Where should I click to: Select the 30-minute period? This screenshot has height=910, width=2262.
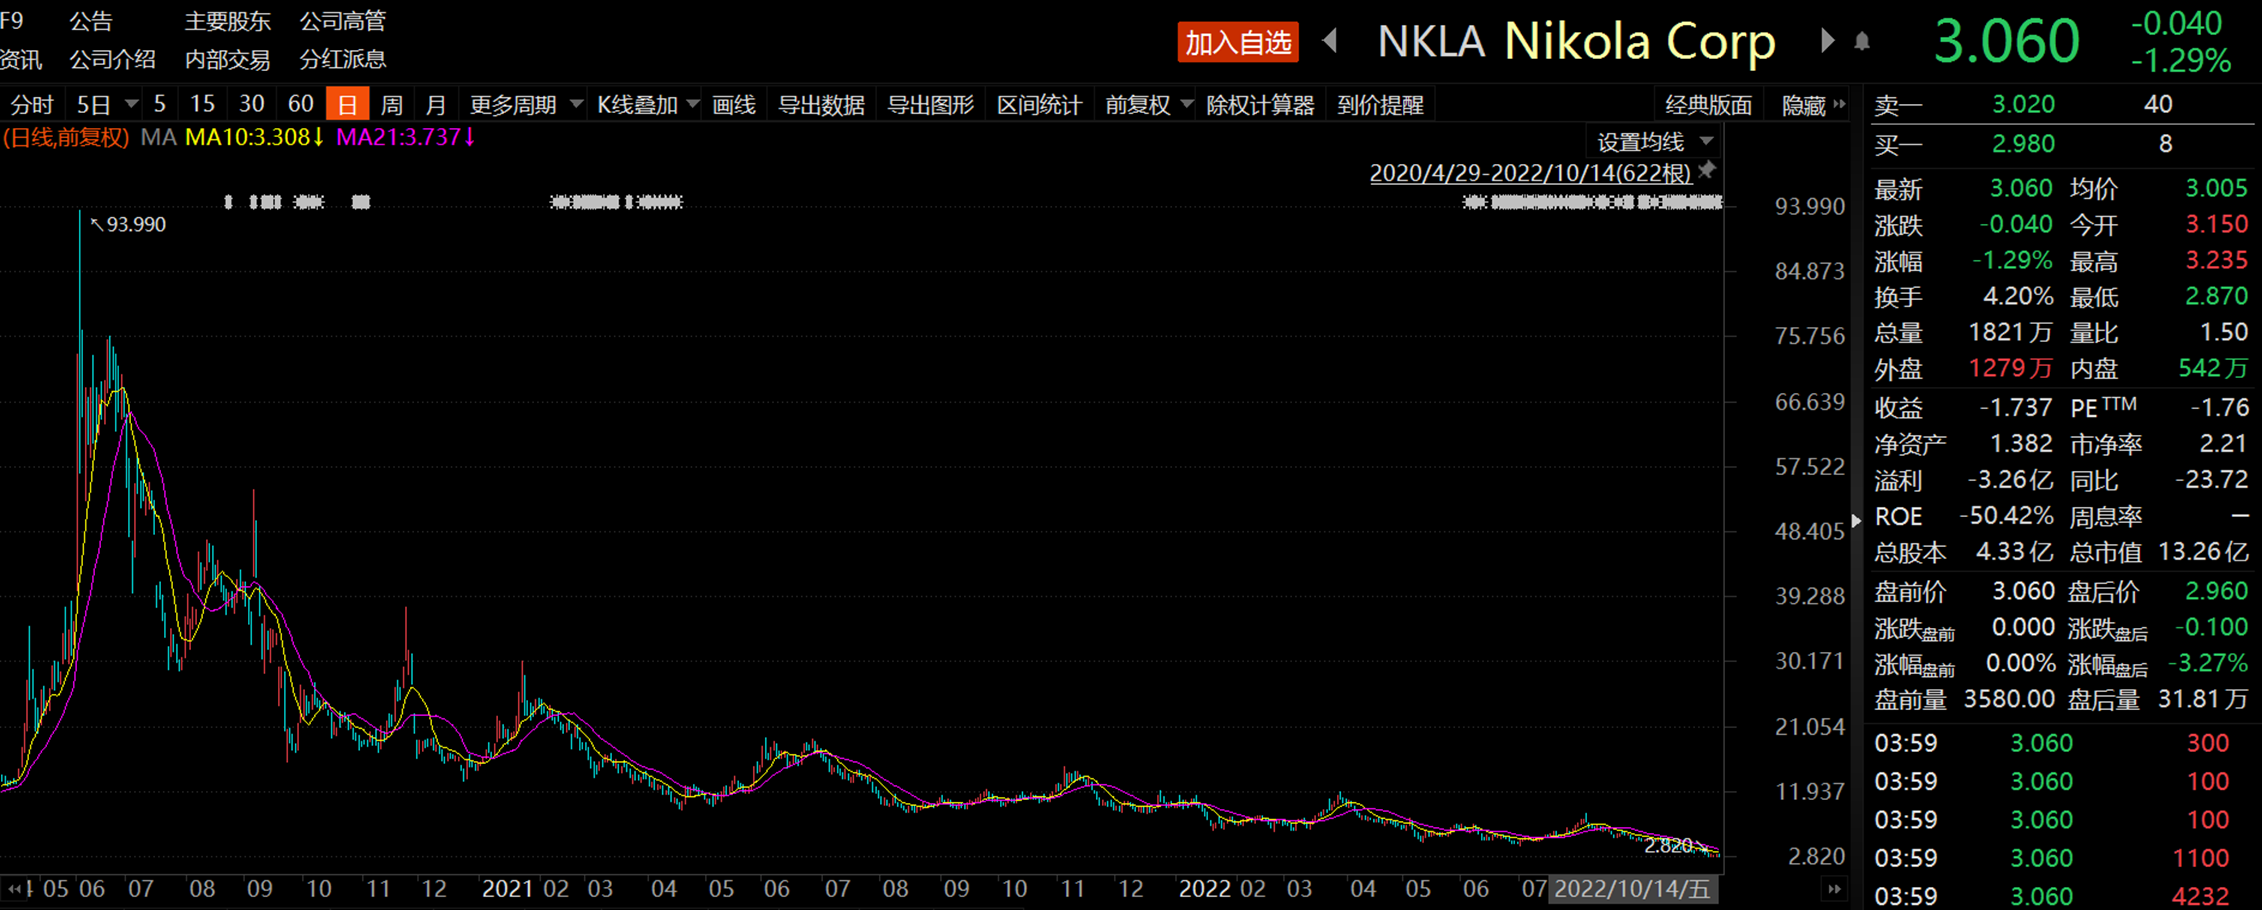point(252,104)
